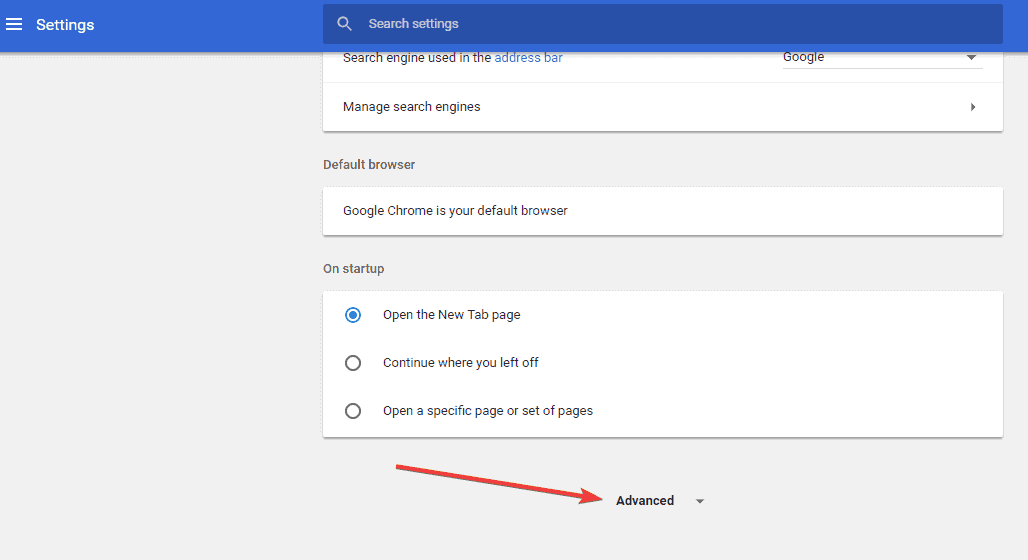Click the 'Open the New Tab page' label
1028x560 pixels.
coord(451,315)
